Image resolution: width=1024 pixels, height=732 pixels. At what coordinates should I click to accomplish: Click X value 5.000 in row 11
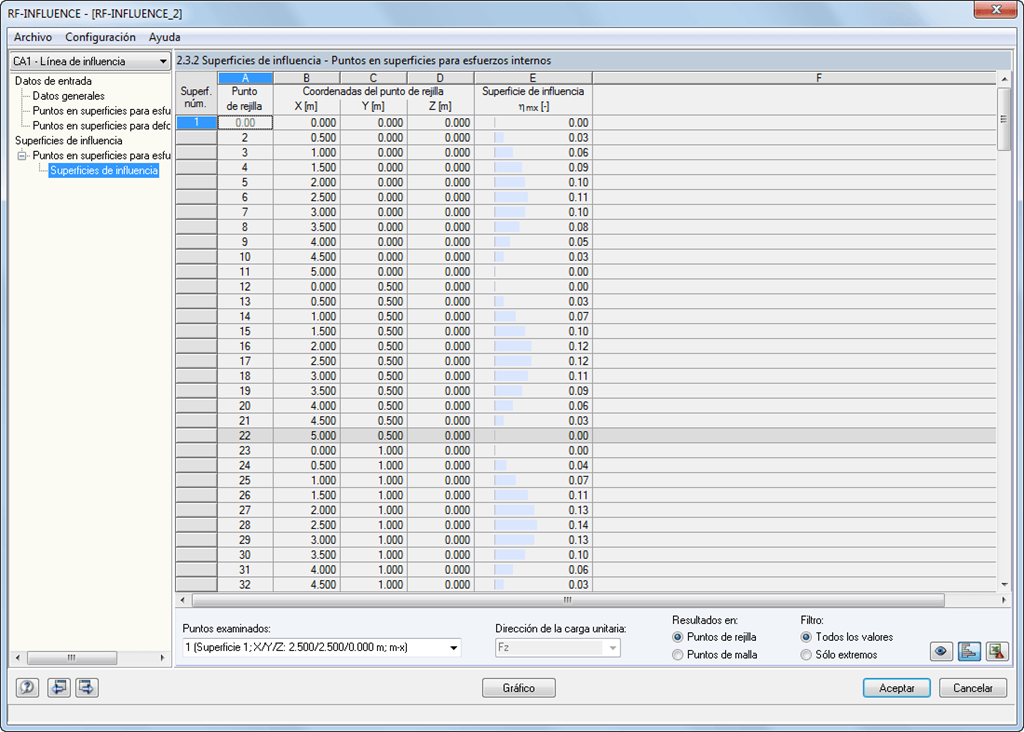tap(306, 272)
